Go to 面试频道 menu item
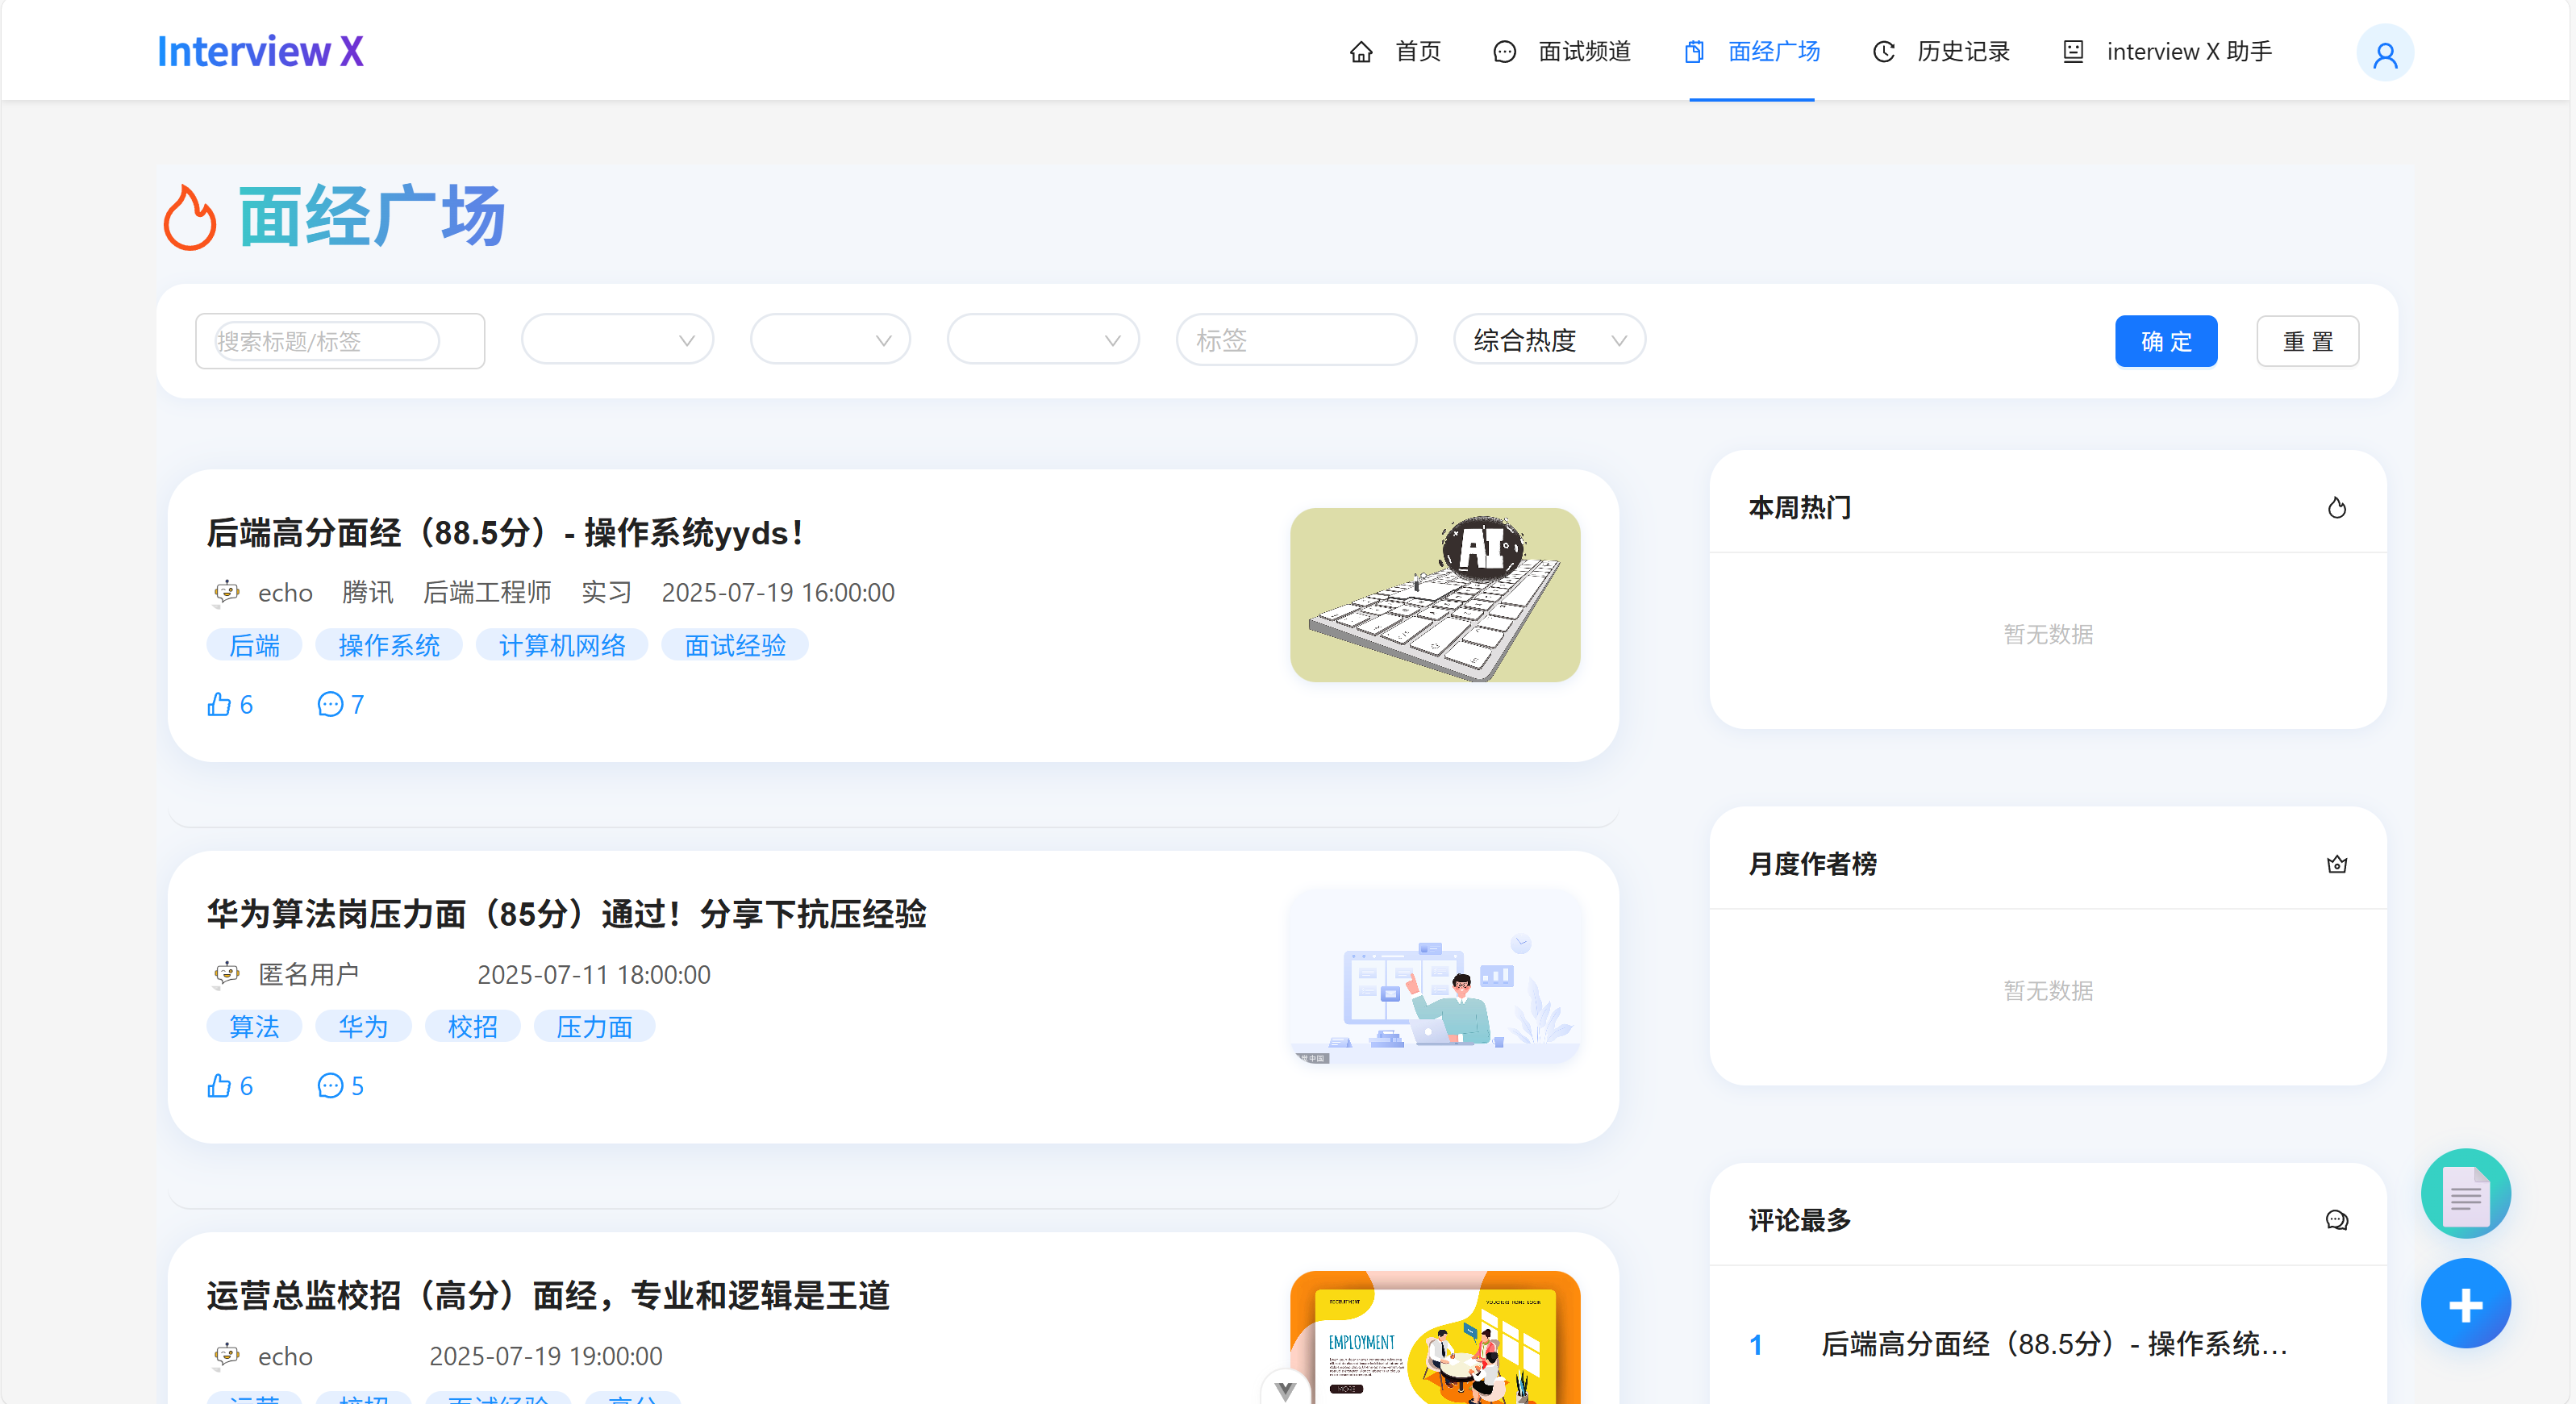 click(x=1562, y=51)
